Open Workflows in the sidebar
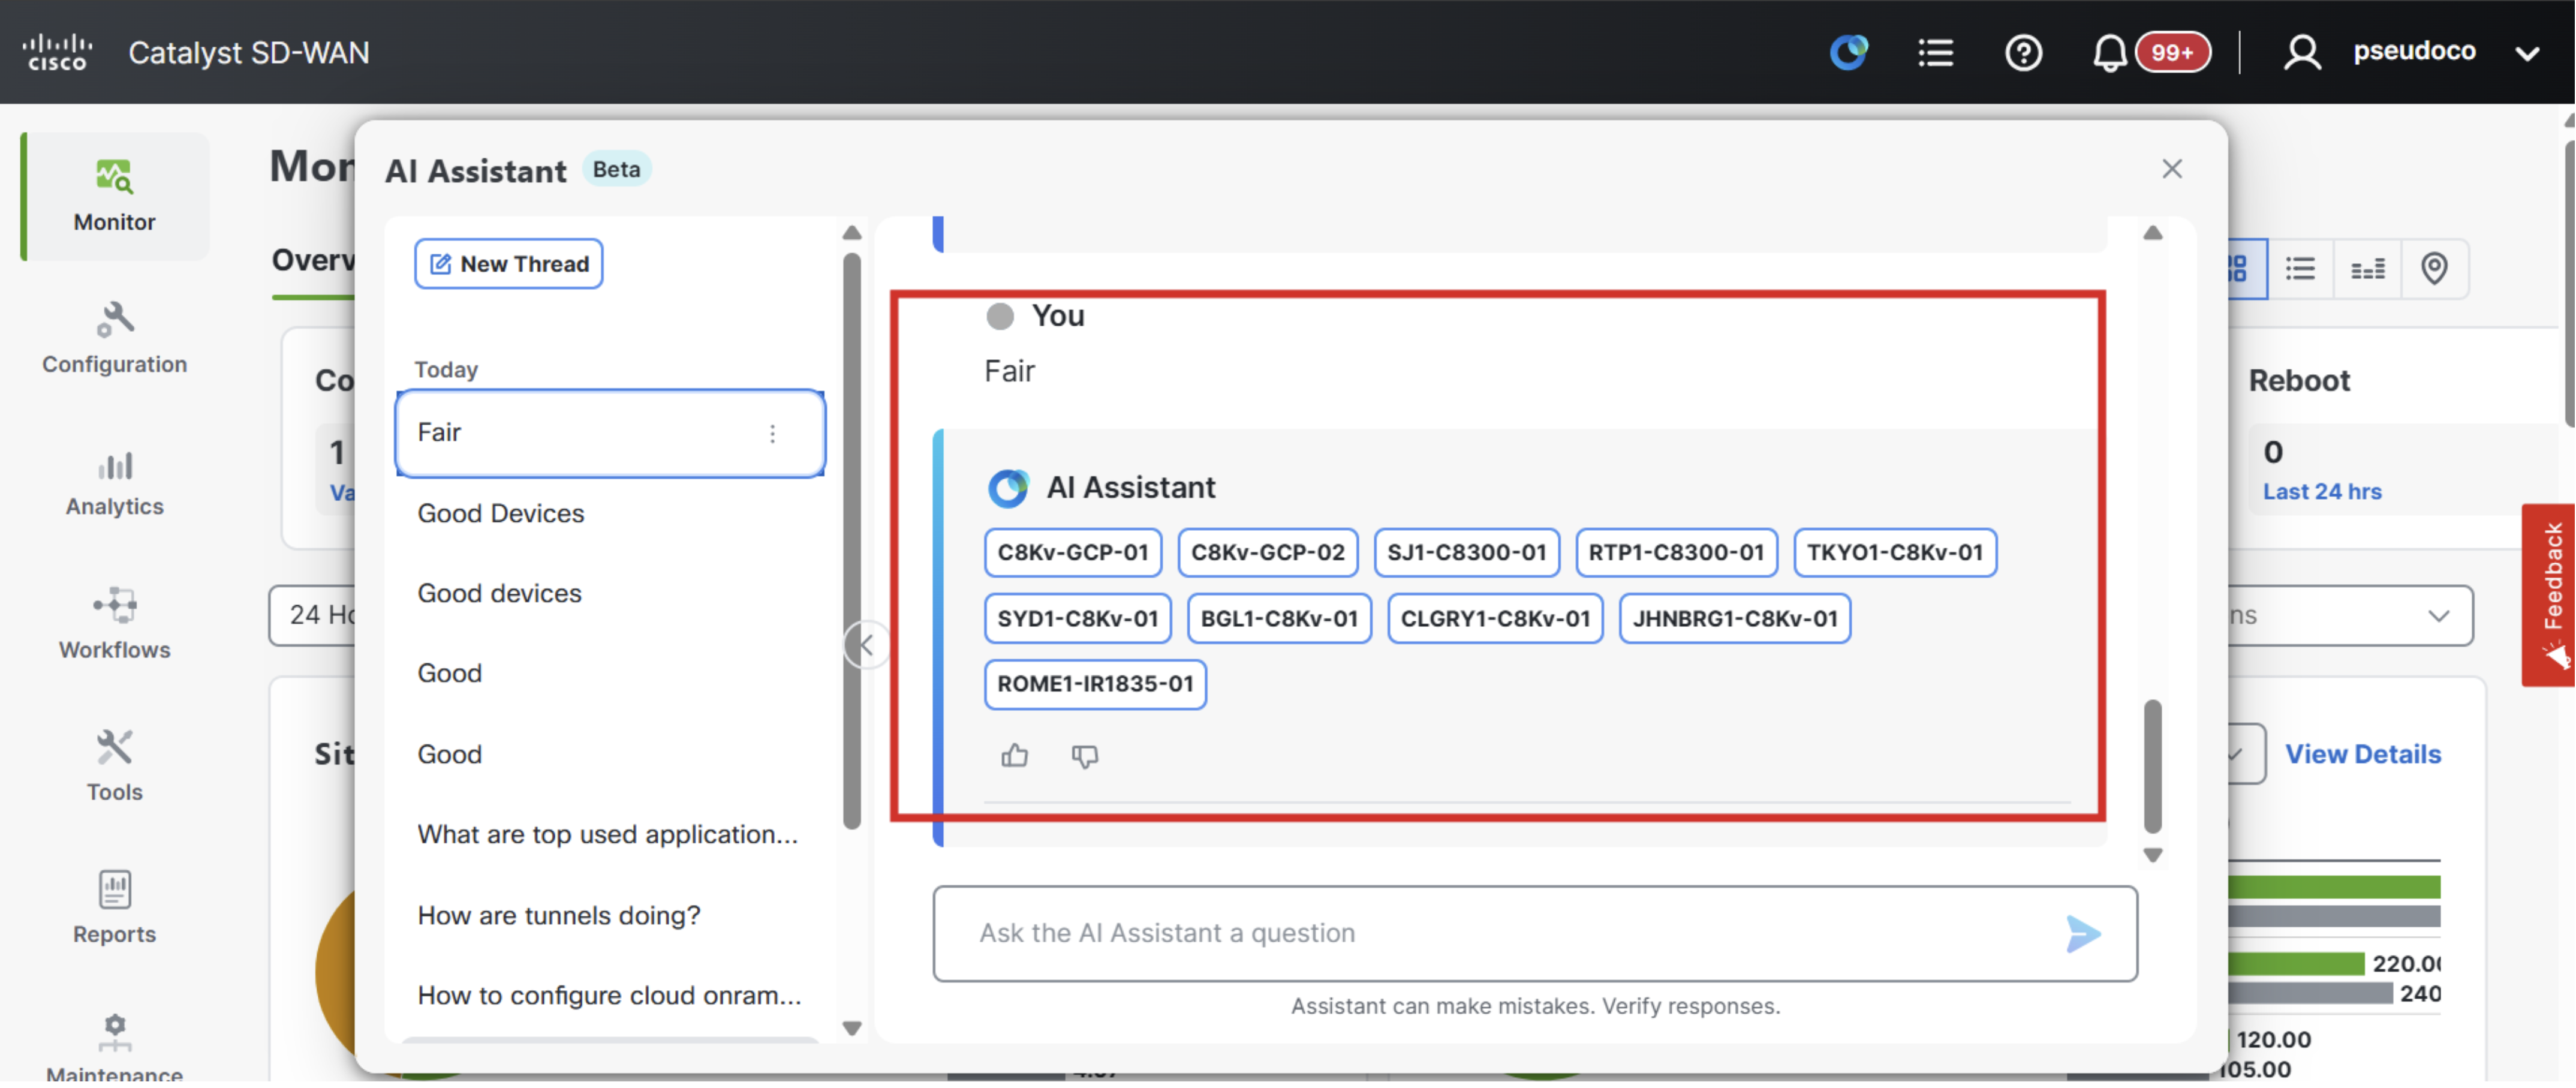2576x1088 pixels. (114, 624)
